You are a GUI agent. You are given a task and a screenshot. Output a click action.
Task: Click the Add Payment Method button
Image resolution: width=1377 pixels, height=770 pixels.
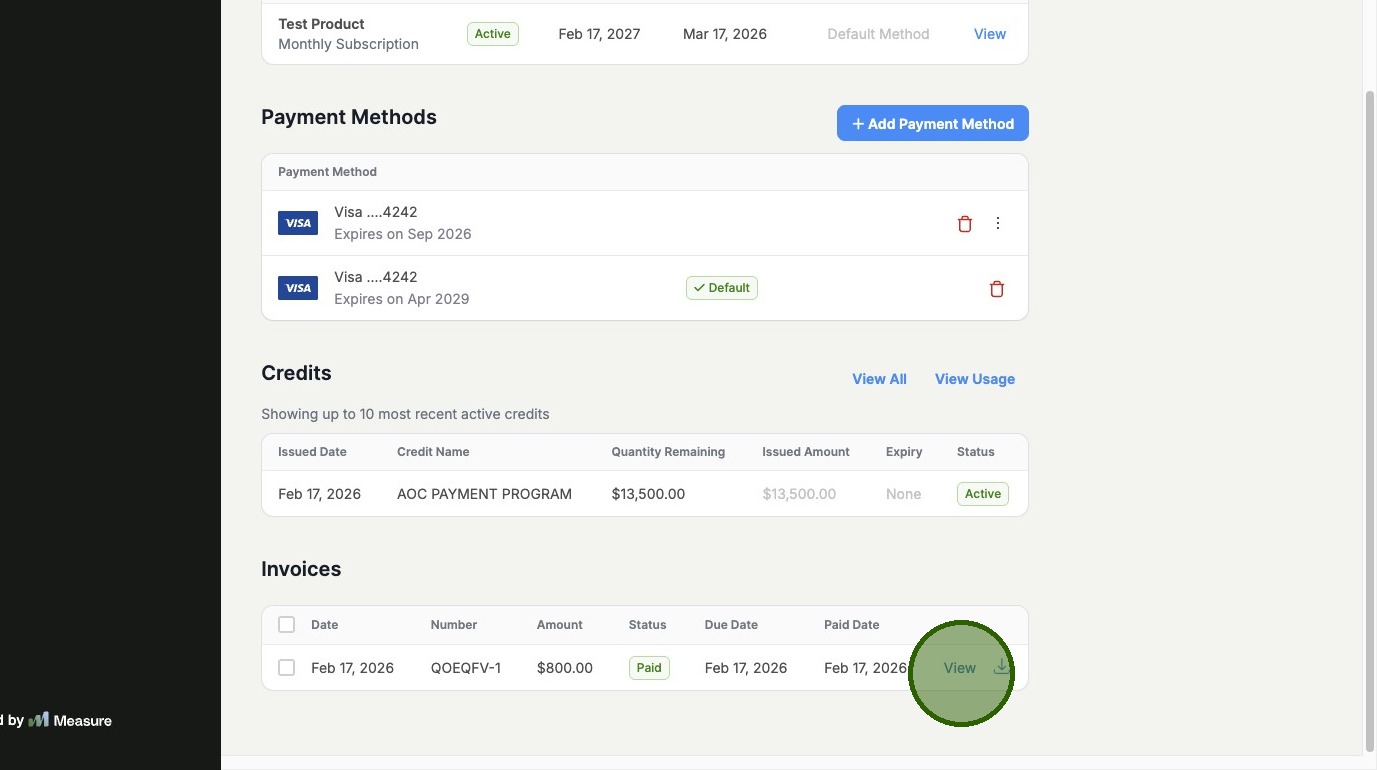coord(932,124)
